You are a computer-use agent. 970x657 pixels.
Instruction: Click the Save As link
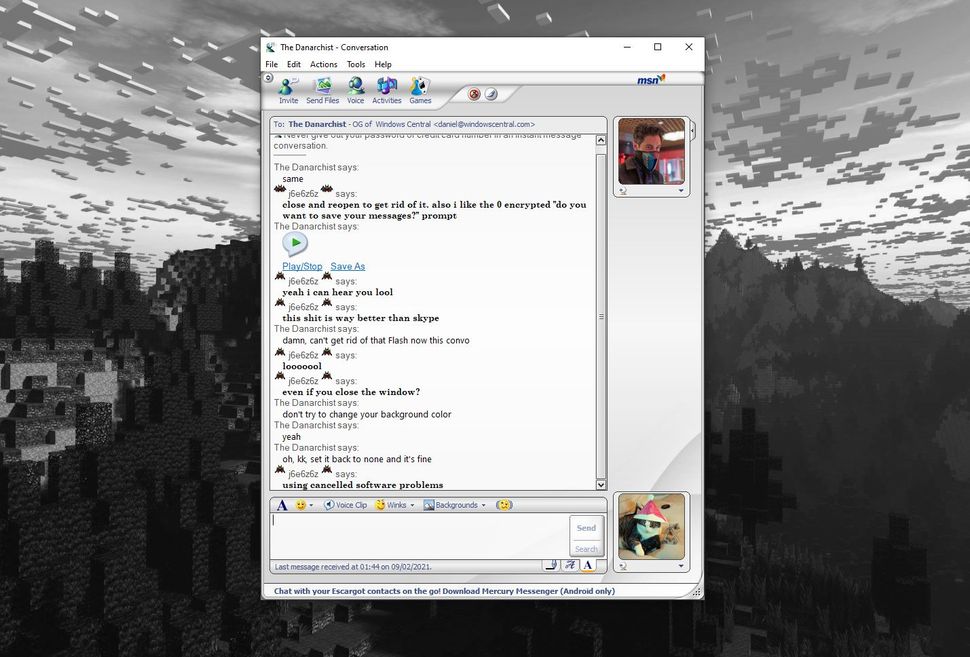click(347, 266)
